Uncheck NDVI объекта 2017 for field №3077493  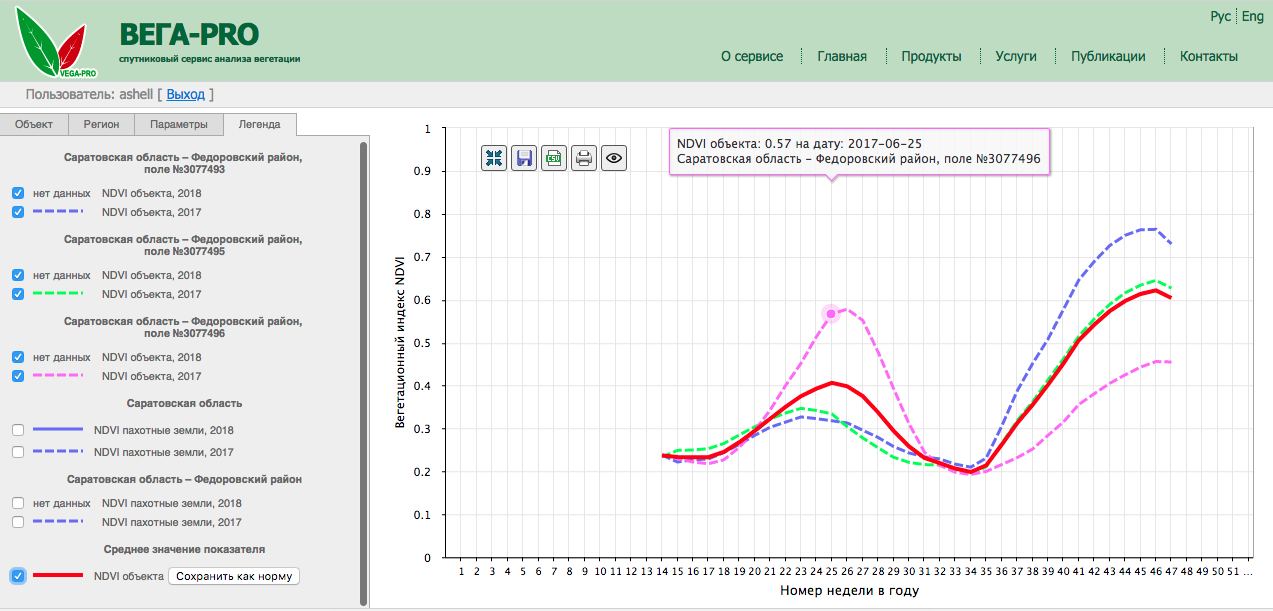[18, 212]
